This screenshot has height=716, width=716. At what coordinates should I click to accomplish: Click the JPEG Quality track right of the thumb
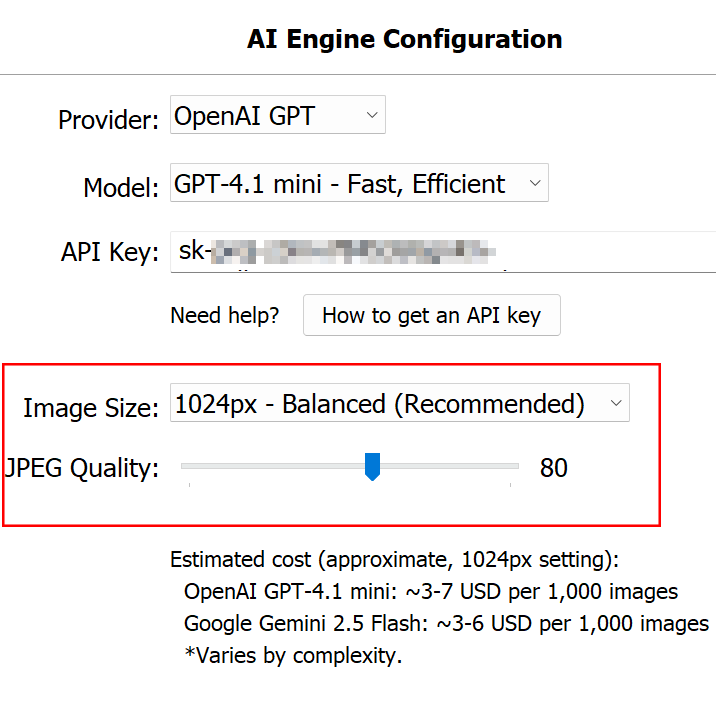(450, 466)
